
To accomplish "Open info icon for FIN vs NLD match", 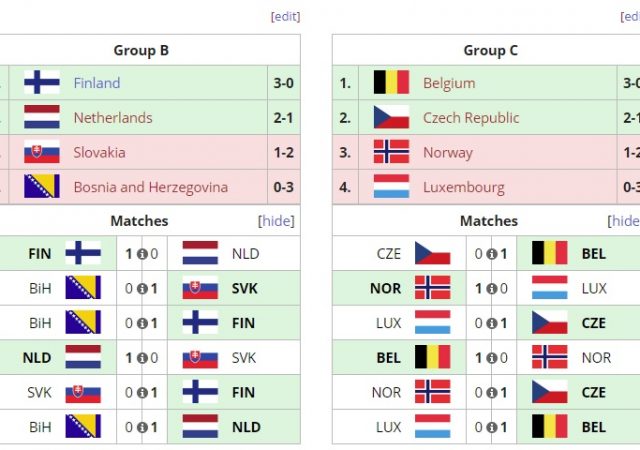I will point(142,254).
